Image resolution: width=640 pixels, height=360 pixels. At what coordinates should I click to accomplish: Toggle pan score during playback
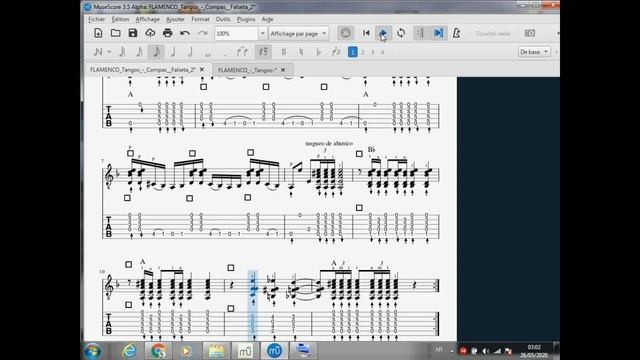(438, 33)
